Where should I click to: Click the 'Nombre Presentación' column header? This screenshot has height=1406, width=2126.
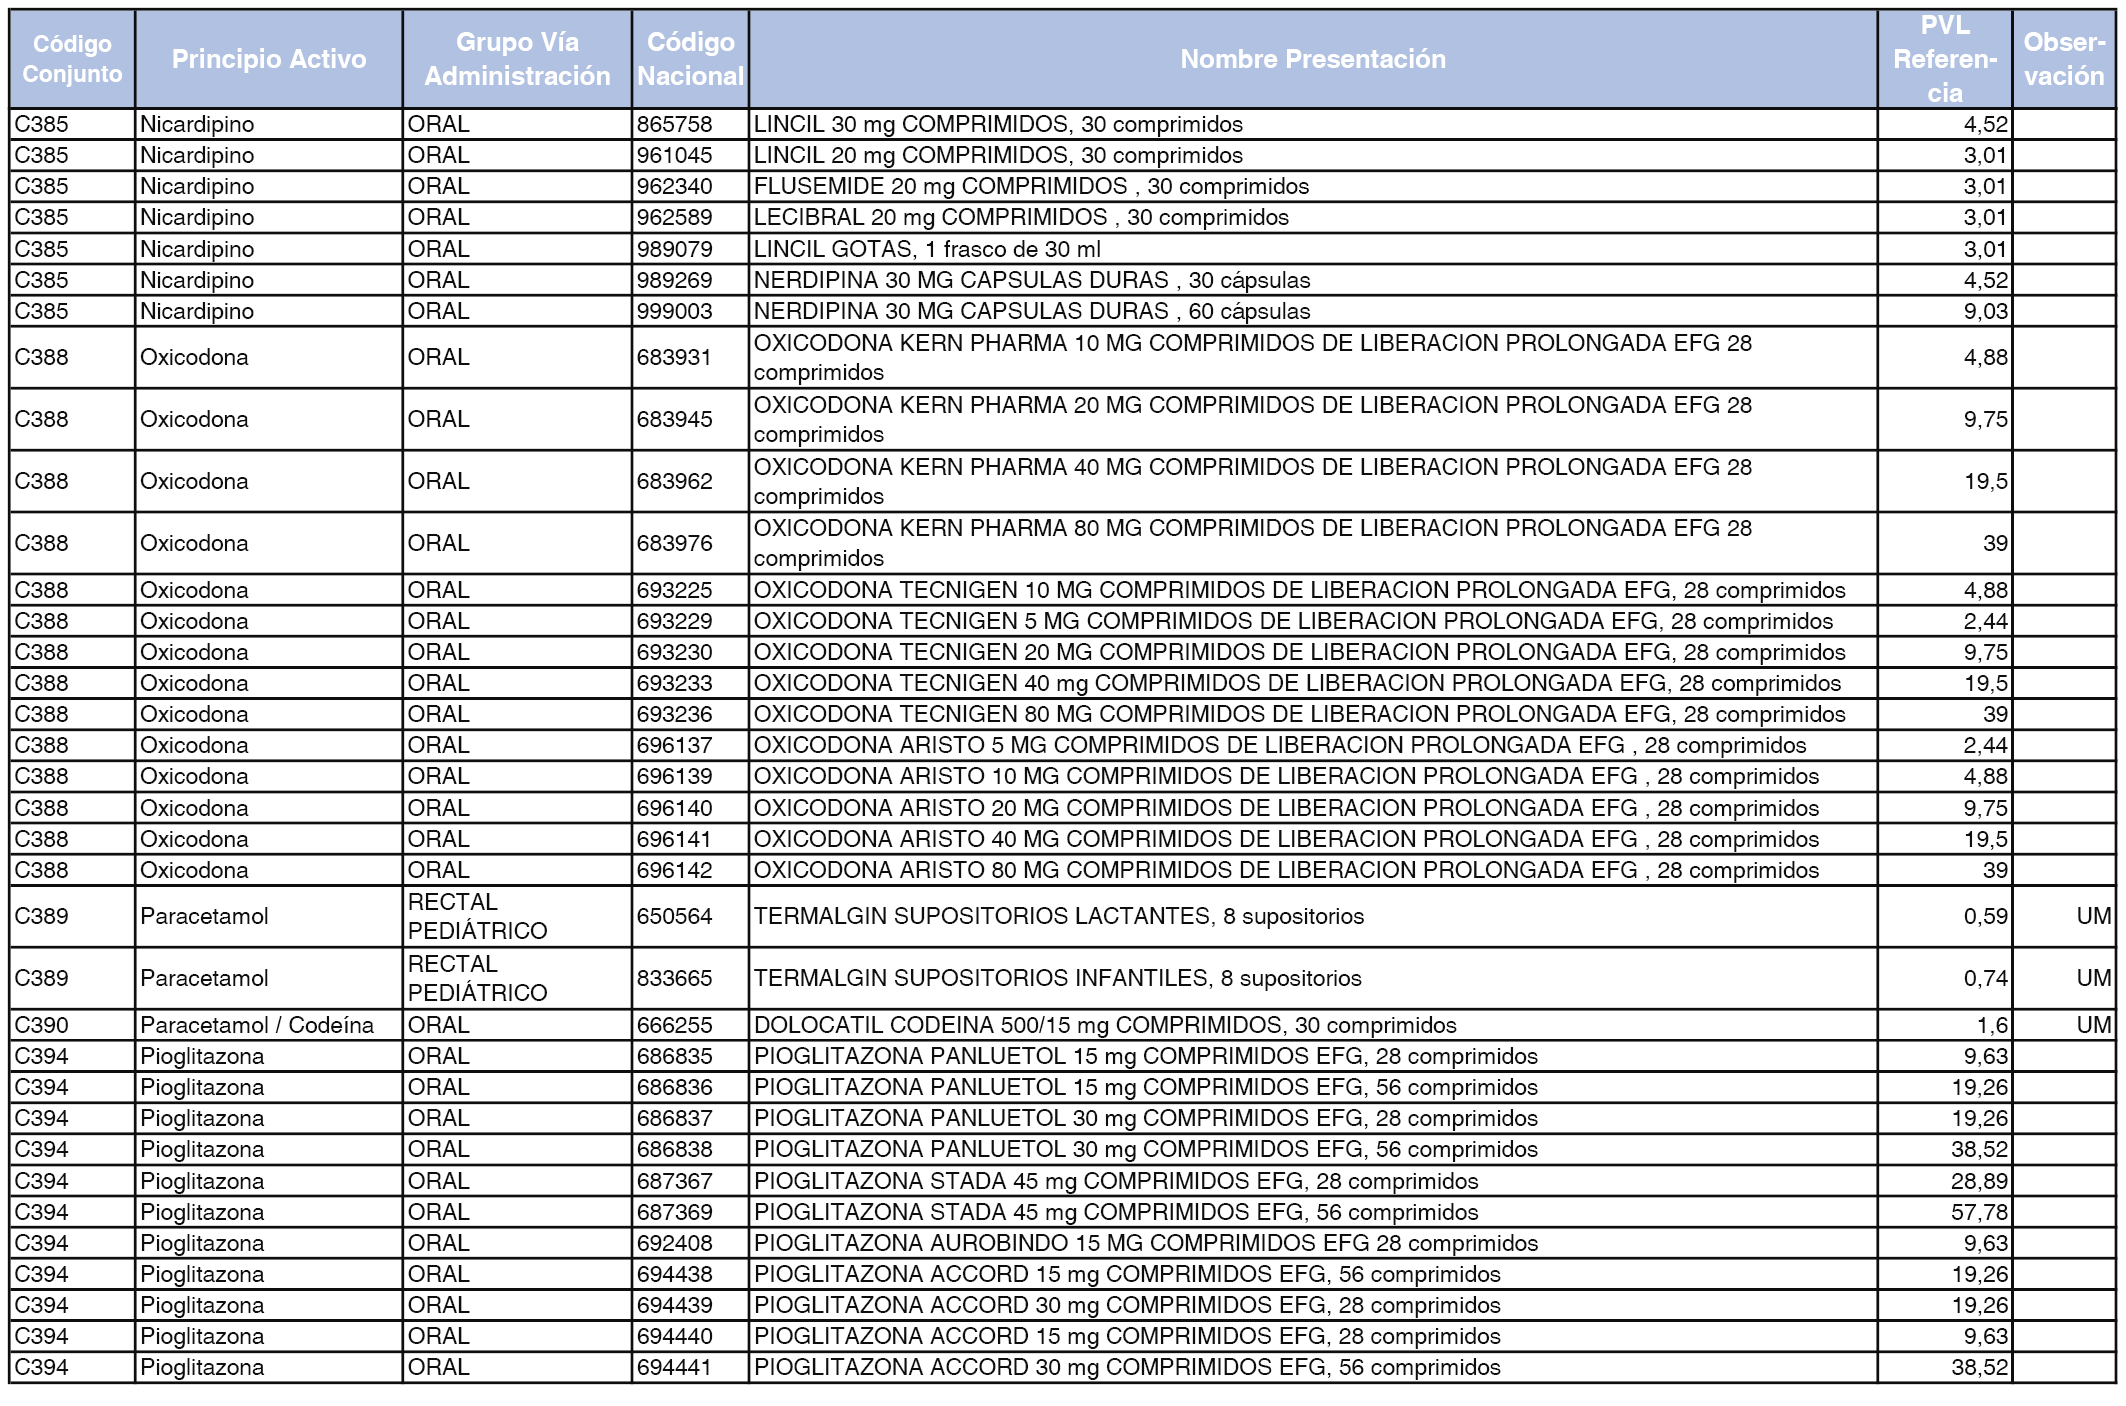coord(1313,59)
